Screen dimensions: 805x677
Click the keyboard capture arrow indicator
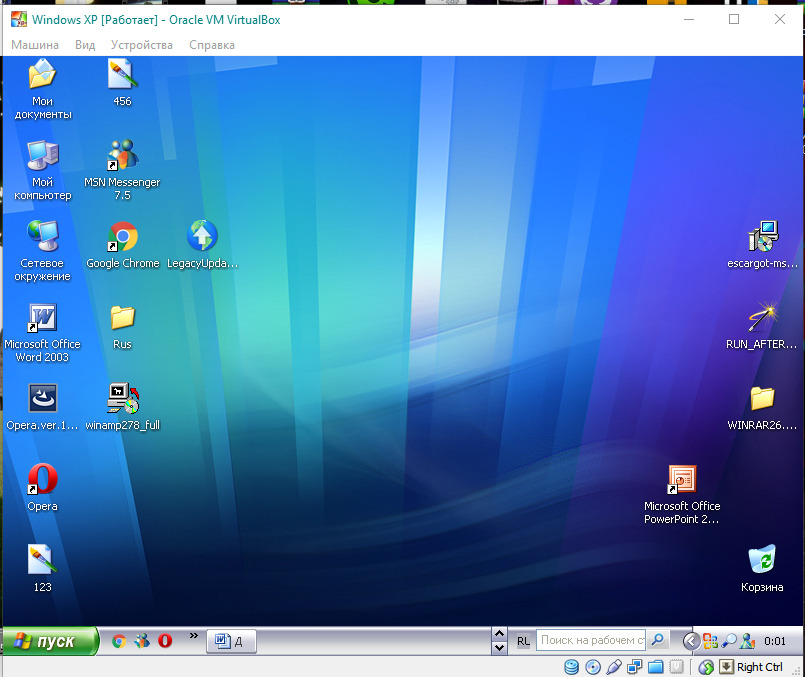point(726,667)
